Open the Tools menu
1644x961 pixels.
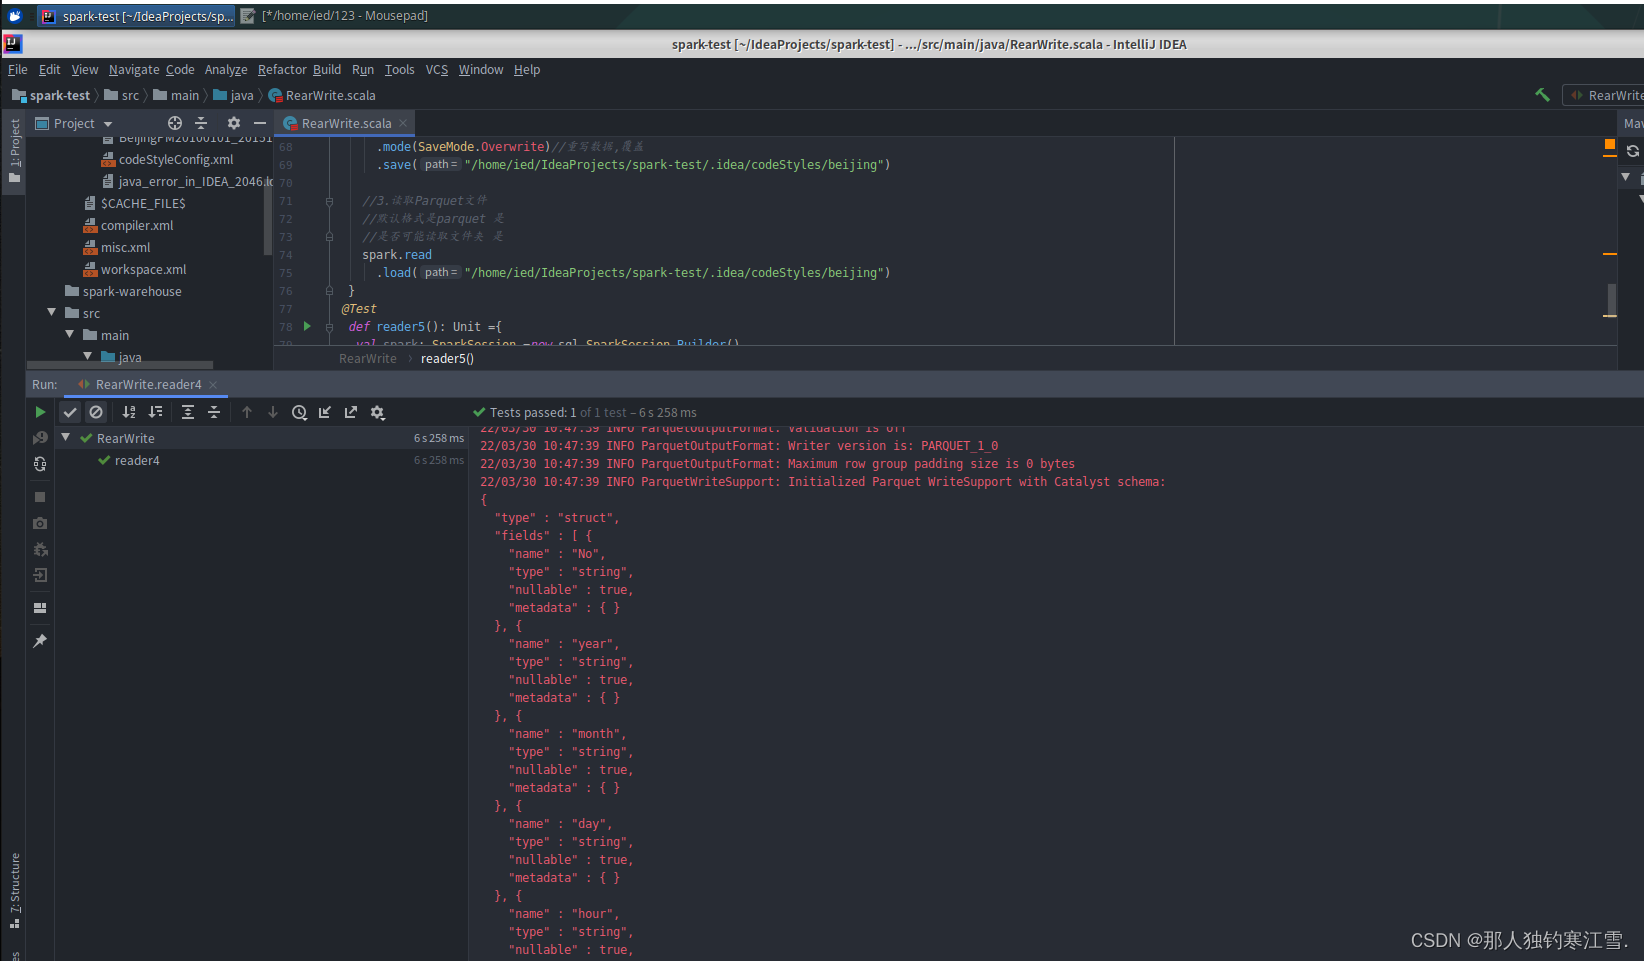click(x=399, y=70)
